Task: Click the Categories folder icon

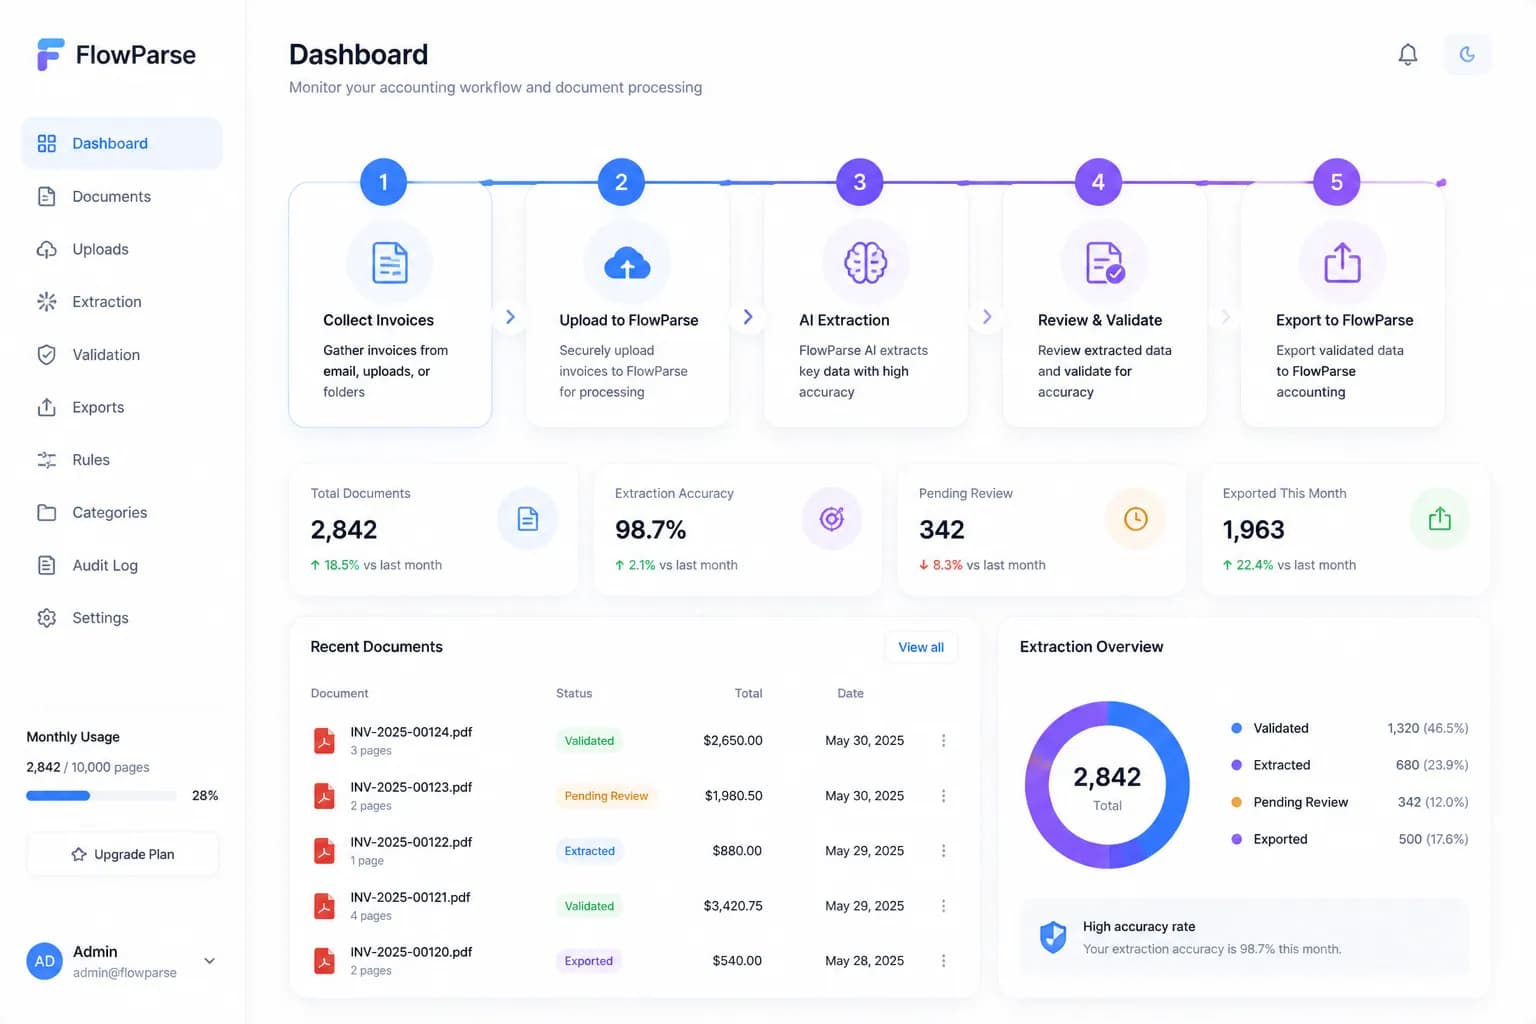Action: pos(47,512)
